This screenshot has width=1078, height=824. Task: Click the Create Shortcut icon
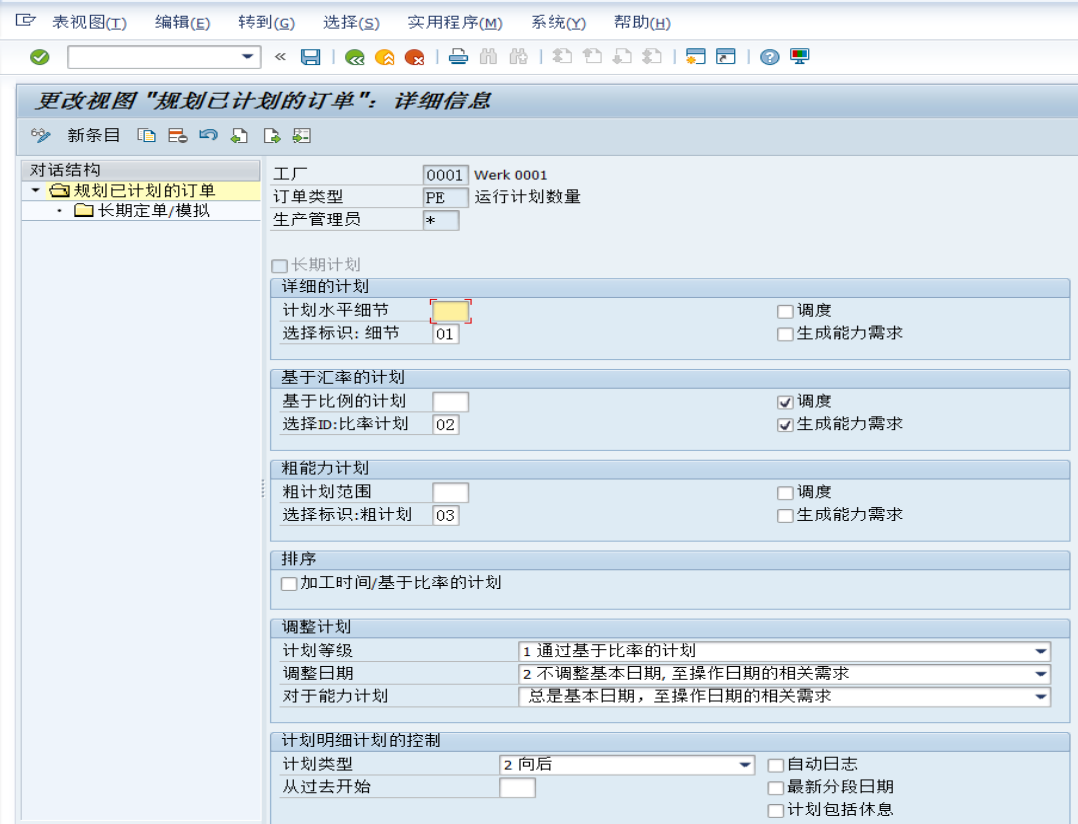pyautogui.click(x=726, y=57)
